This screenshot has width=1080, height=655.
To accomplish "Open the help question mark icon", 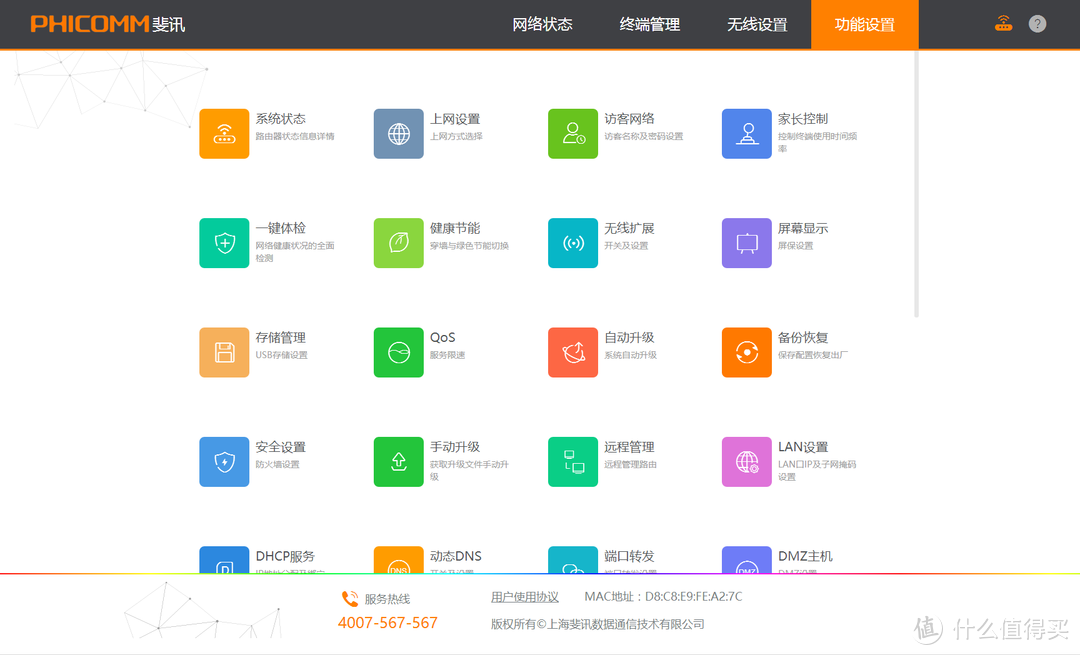I will (x=1036, y=22).
